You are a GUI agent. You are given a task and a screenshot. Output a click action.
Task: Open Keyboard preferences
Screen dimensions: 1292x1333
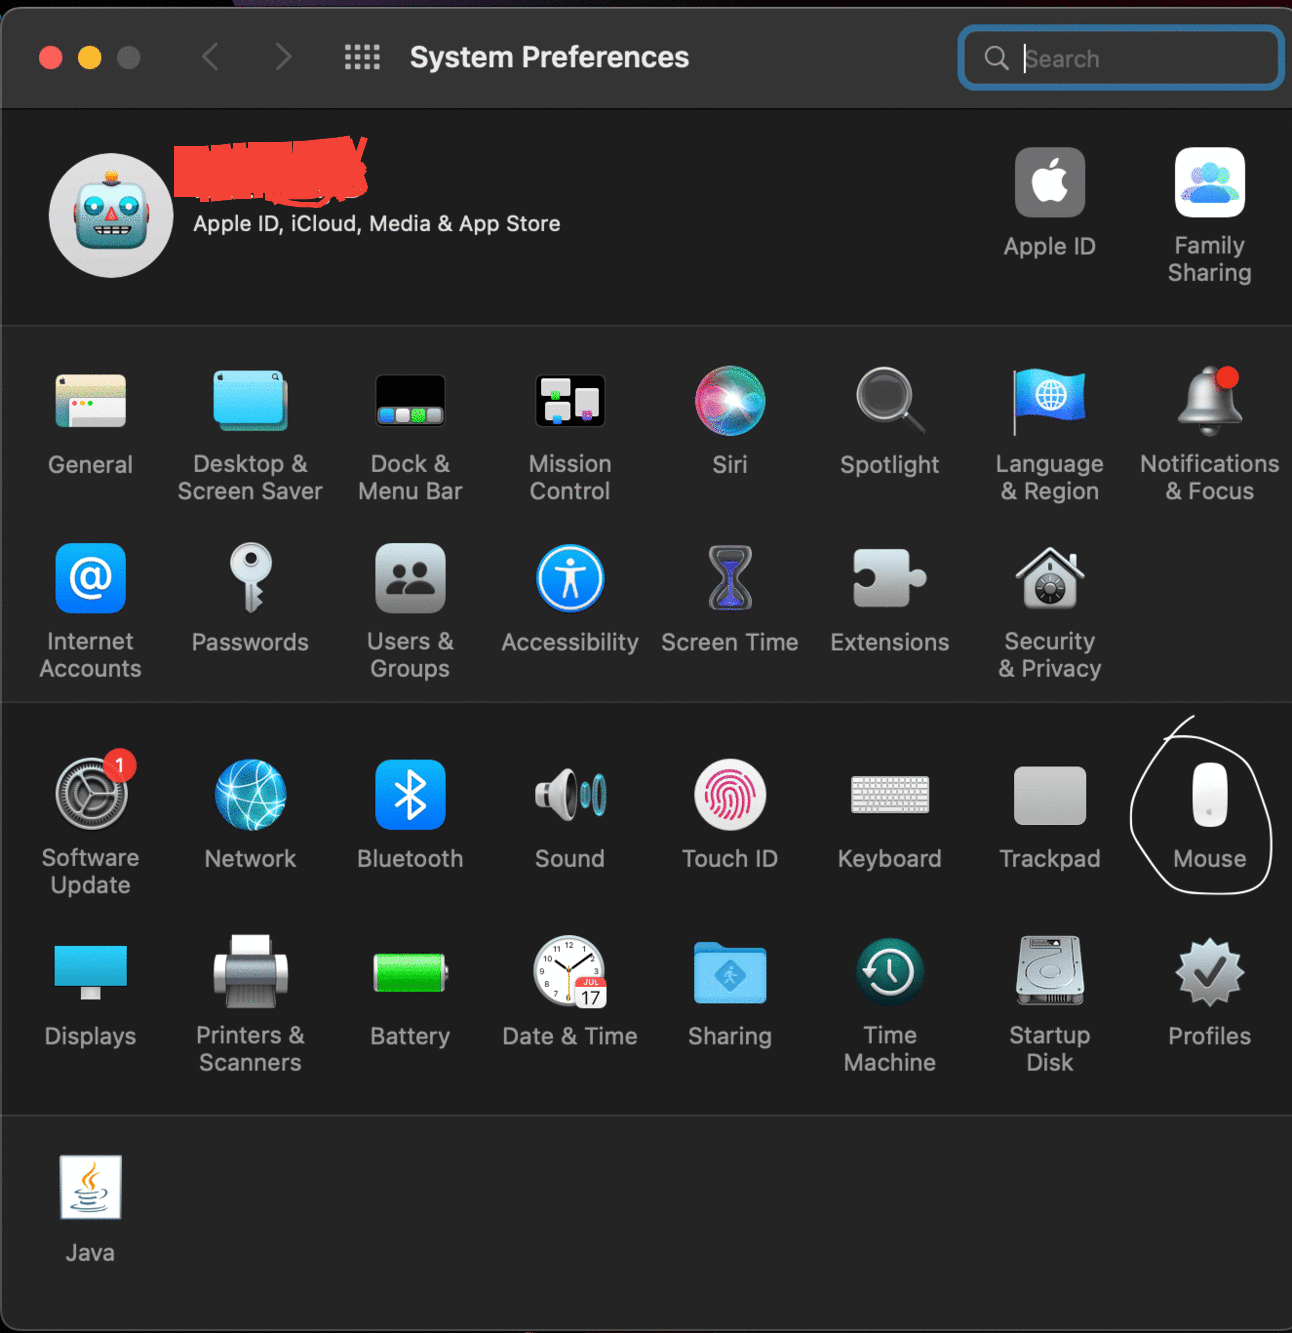[x=890, y=795]
